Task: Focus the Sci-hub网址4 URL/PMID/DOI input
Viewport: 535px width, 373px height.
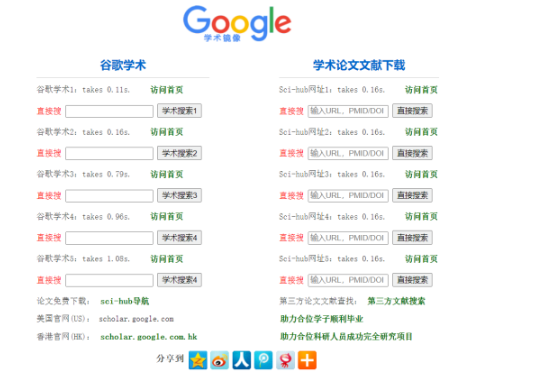Action: click(x=348, y=238)
